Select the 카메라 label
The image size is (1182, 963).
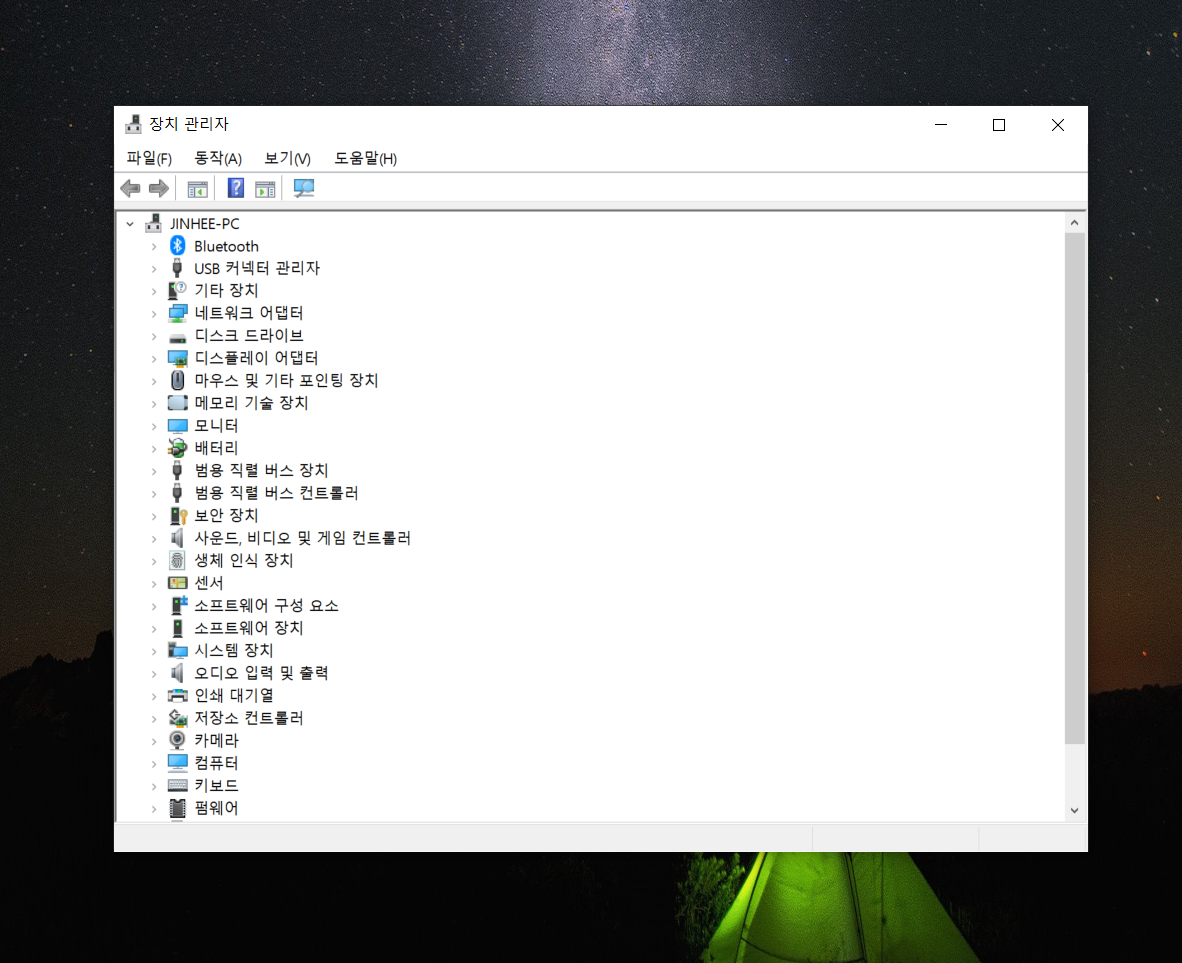(x=216, y=741)
